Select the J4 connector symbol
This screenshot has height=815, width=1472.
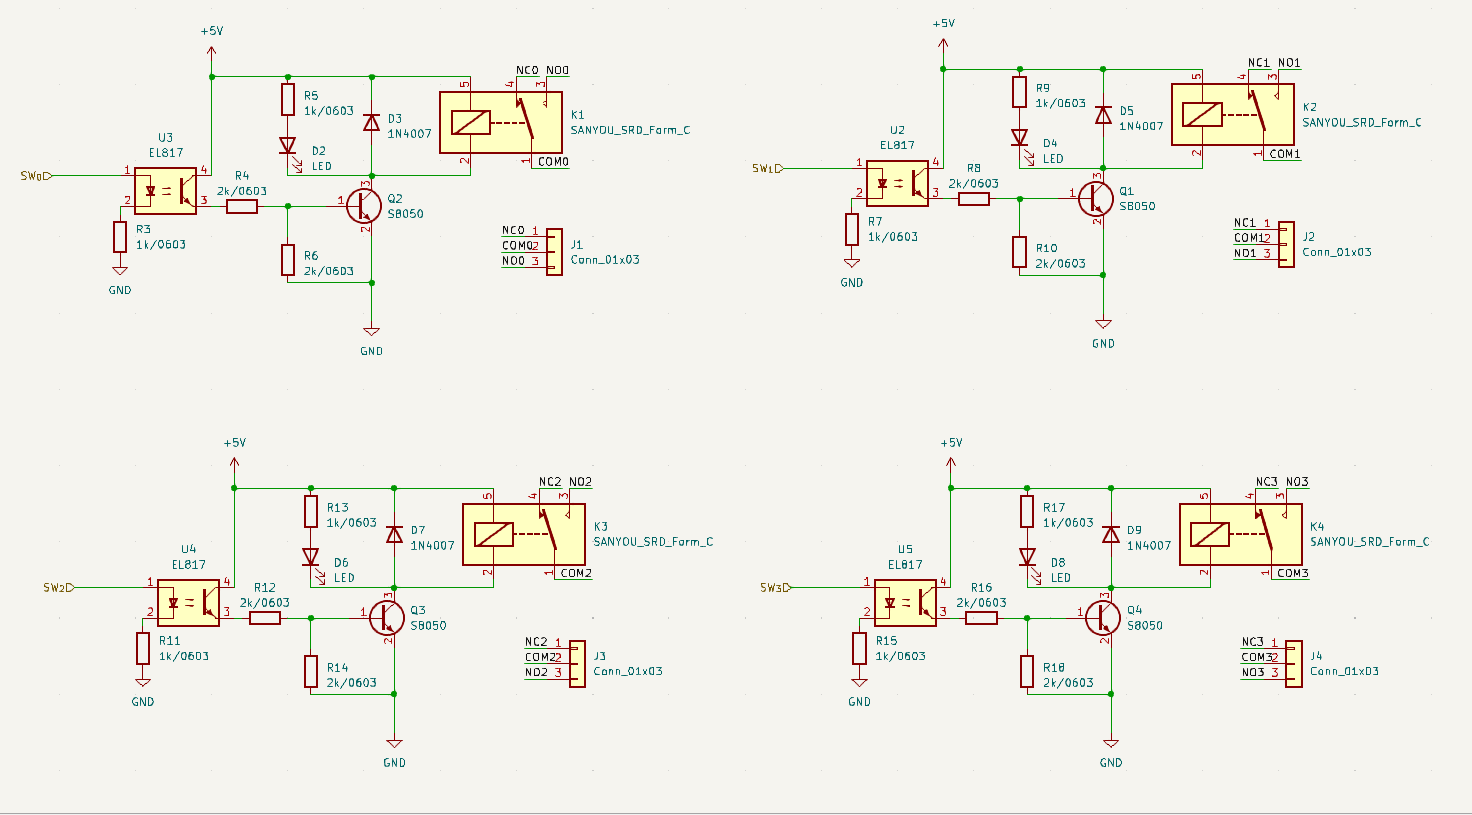click(x=1294, y=658)
